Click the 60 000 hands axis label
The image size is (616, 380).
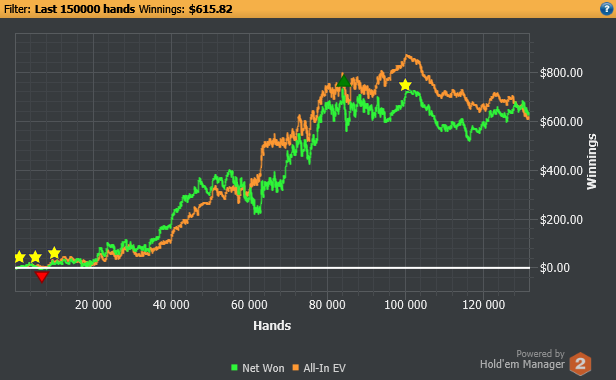tap(249, 305)
